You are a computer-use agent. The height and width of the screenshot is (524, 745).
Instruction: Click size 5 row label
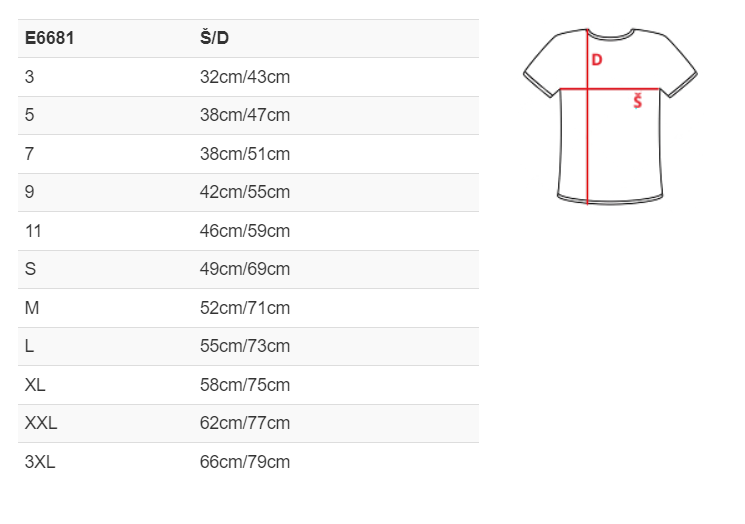29,115
